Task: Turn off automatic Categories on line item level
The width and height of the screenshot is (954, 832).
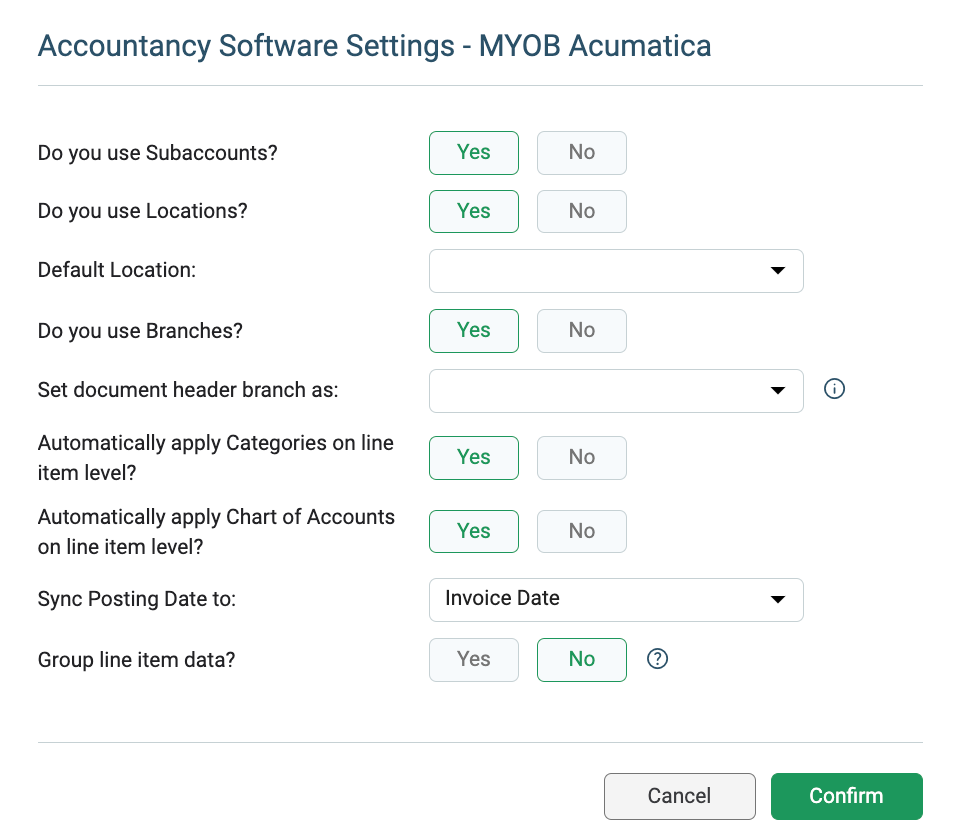Action: point(581,457)
